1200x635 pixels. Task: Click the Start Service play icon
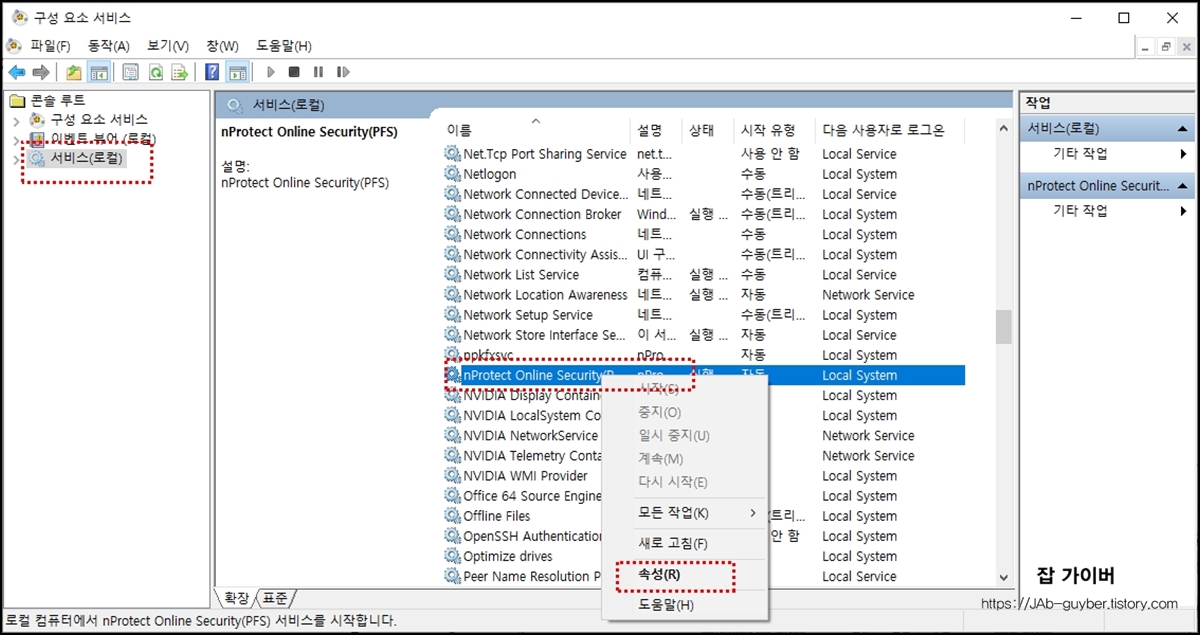pyautogui.click(x=270, y=72)
